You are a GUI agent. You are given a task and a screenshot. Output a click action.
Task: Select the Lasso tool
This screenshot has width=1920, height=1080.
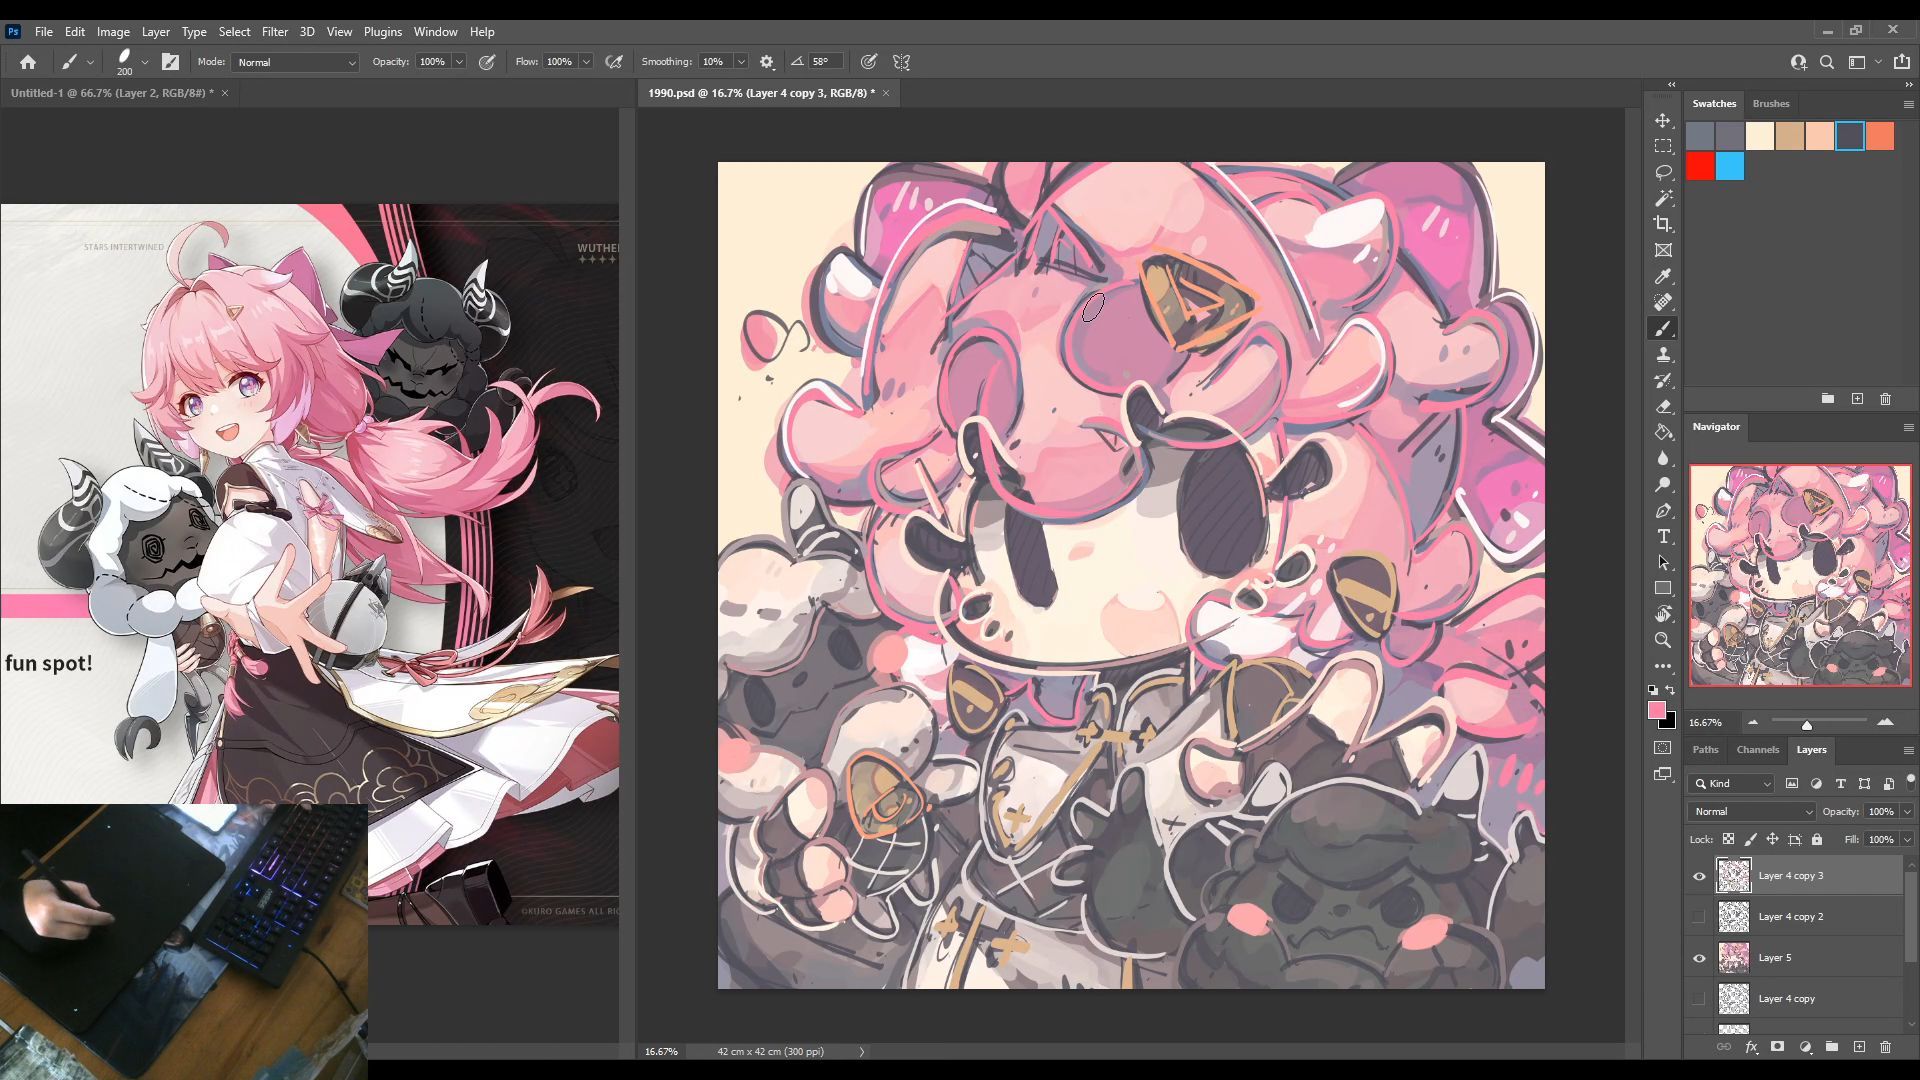pos(1663,172)
